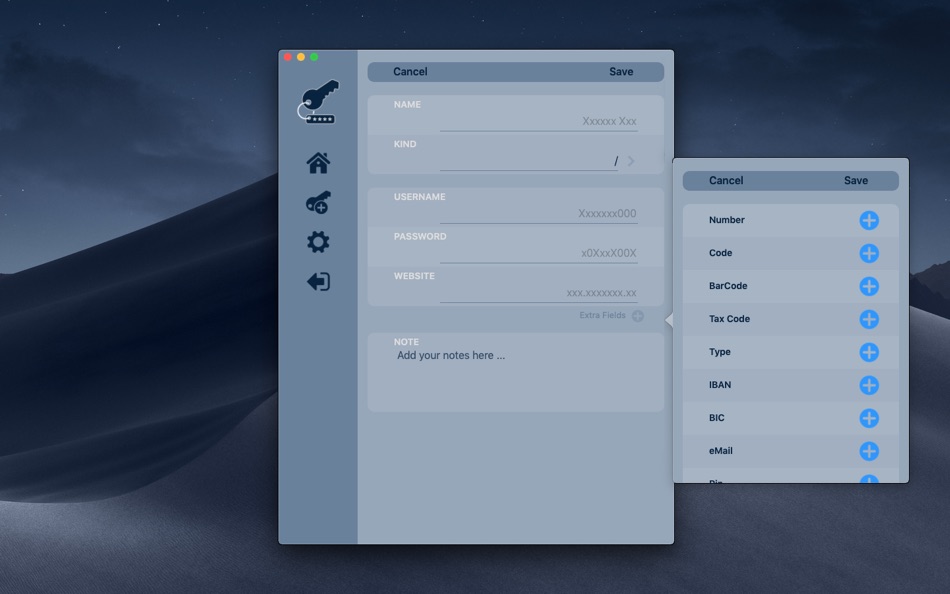Focus the Password input field
The image size is (950, 594).
tap(539, 253)
